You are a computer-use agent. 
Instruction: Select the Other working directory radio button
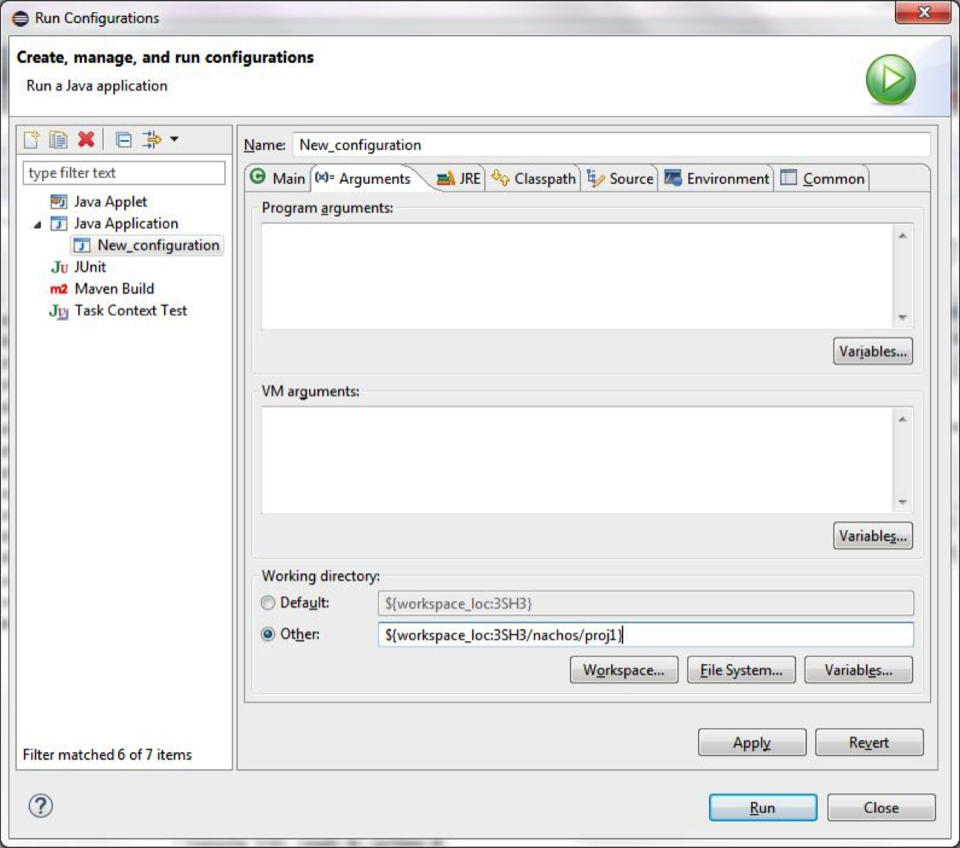click(267, 634)
